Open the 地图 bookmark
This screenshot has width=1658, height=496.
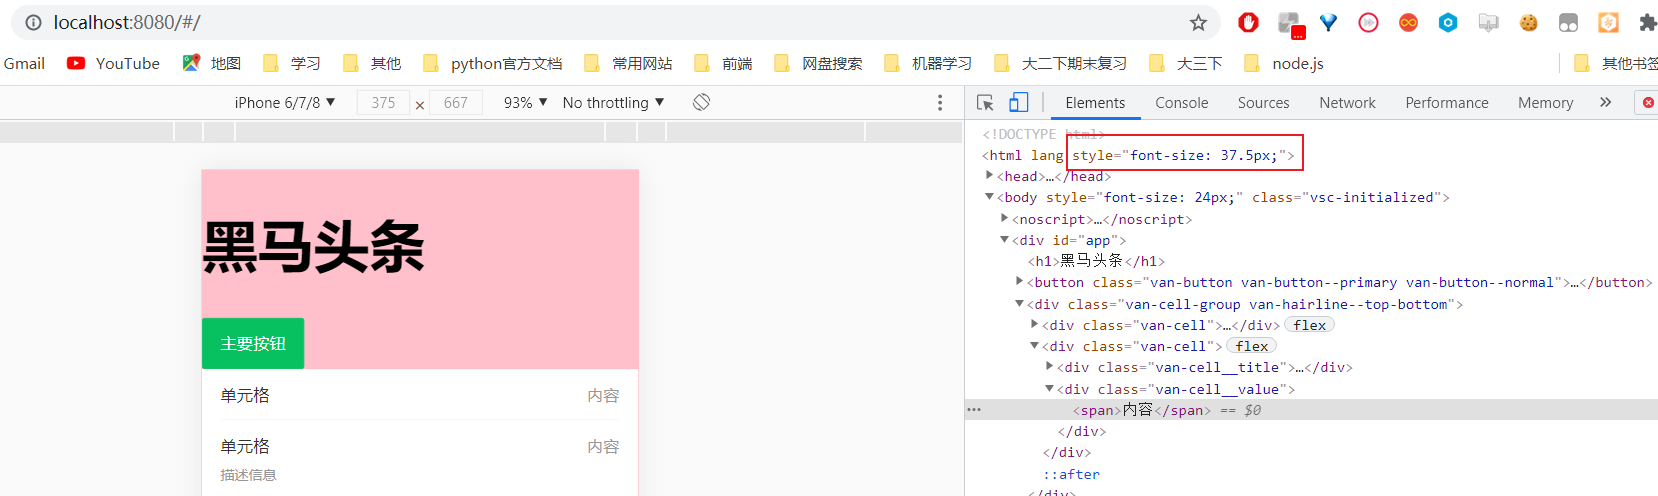(x=212, y=63)
